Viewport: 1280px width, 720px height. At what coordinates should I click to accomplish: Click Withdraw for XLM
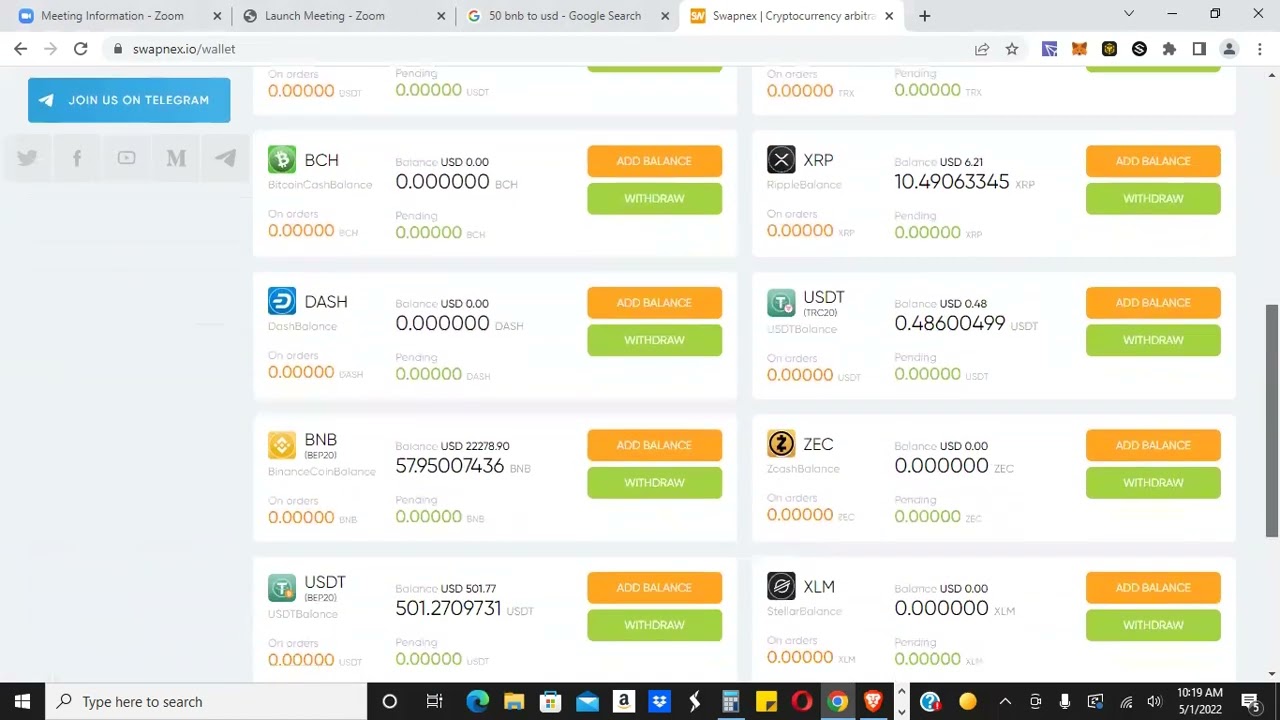[1153, 625]
